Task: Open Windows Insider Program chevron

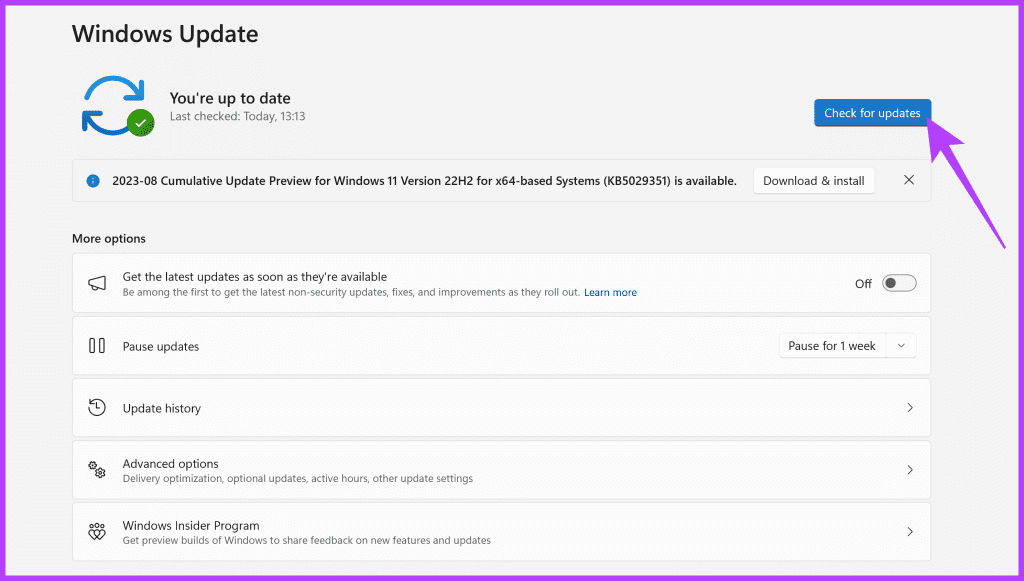Action: click(910, 532)
